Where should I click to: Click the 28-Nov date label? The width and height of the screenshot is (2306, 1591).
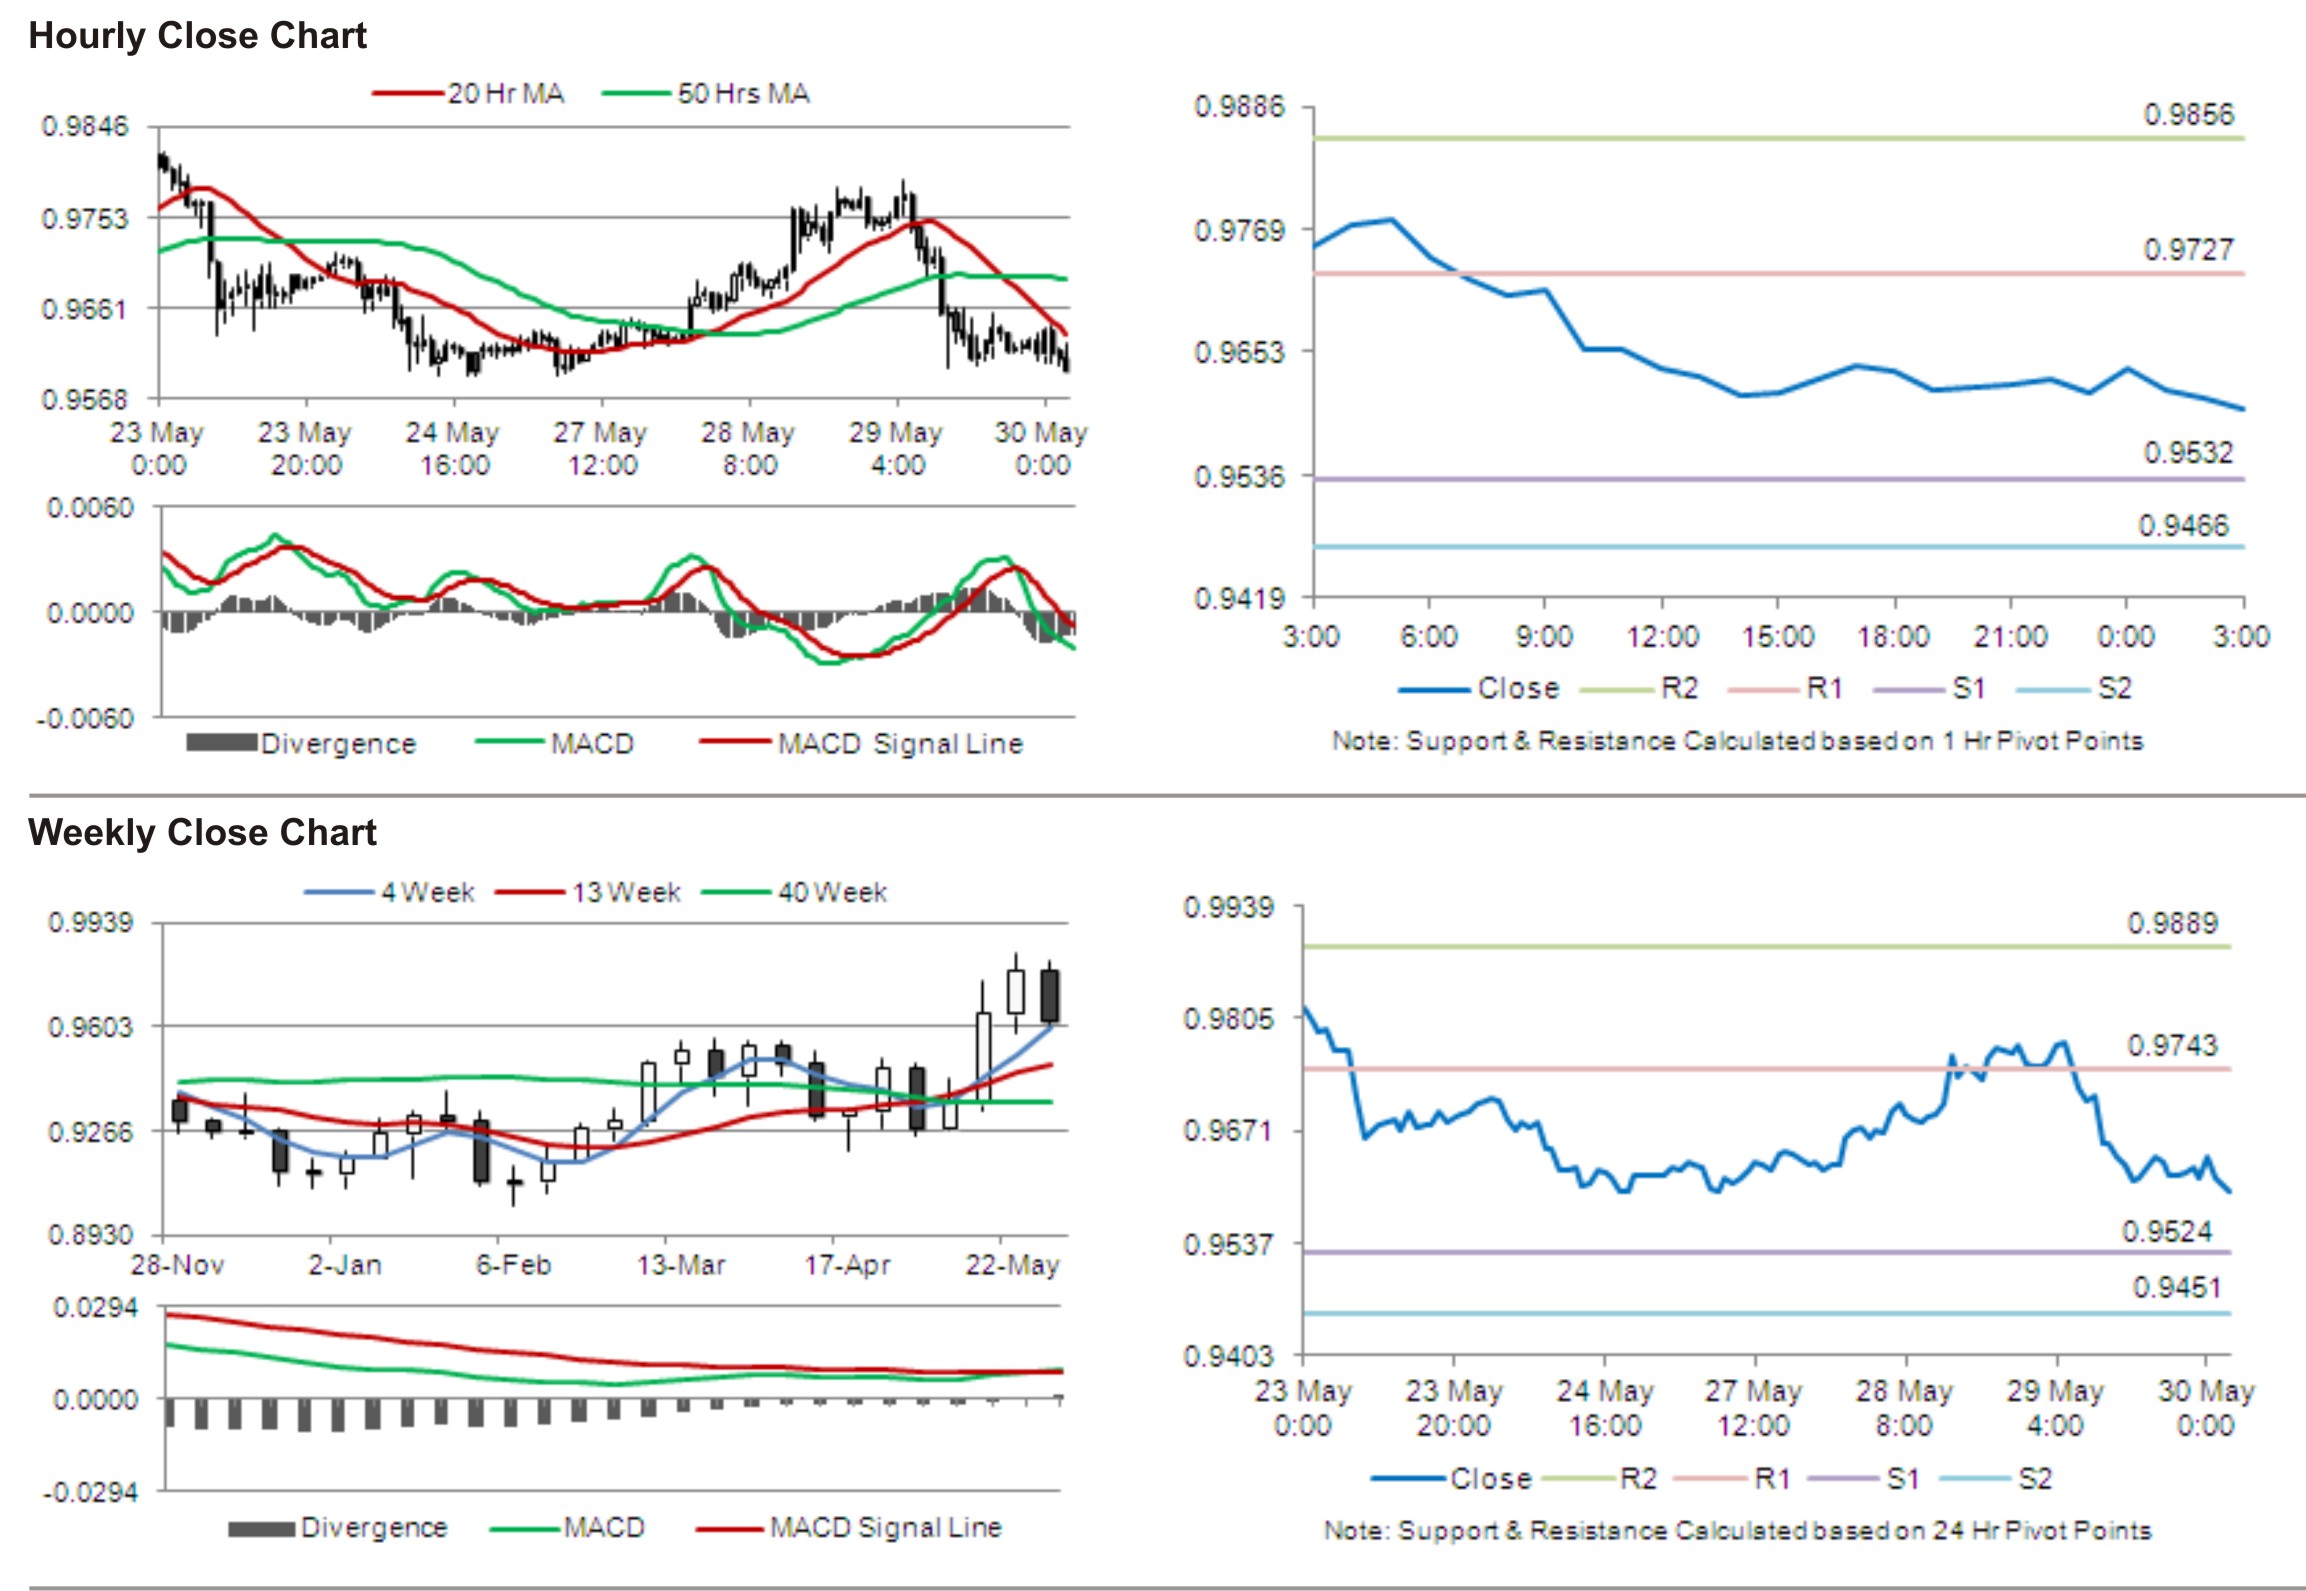click(x=177, y=1266)
